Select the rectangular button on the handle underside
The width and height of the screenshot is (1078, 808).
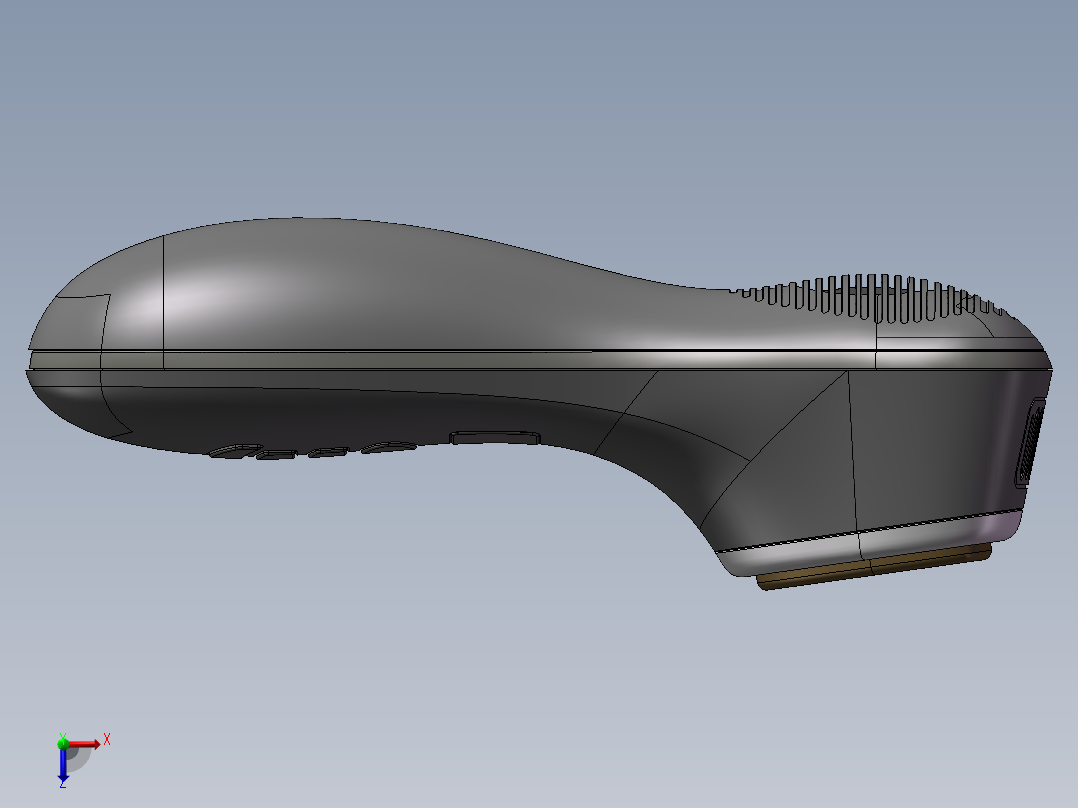[x=494, y=437]
